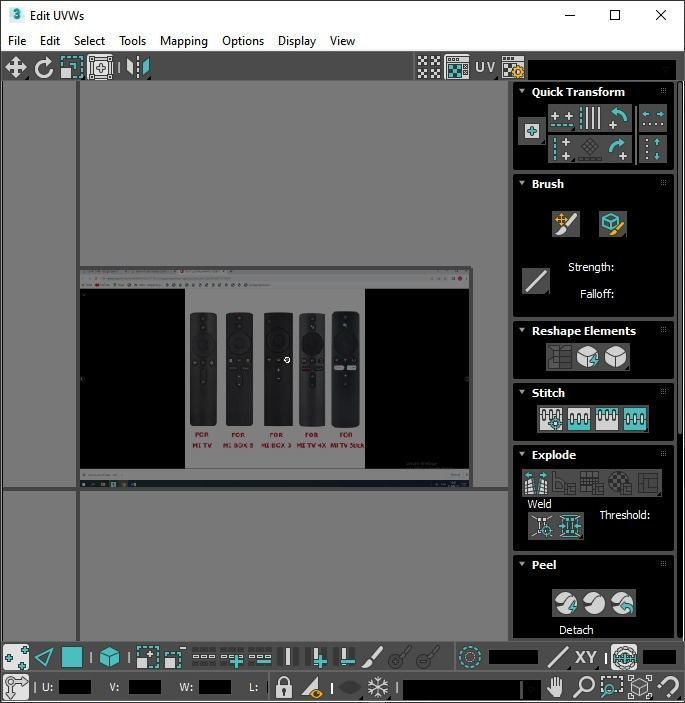
Task: Click Stitch to Average icon
Action: coord(579,419)
